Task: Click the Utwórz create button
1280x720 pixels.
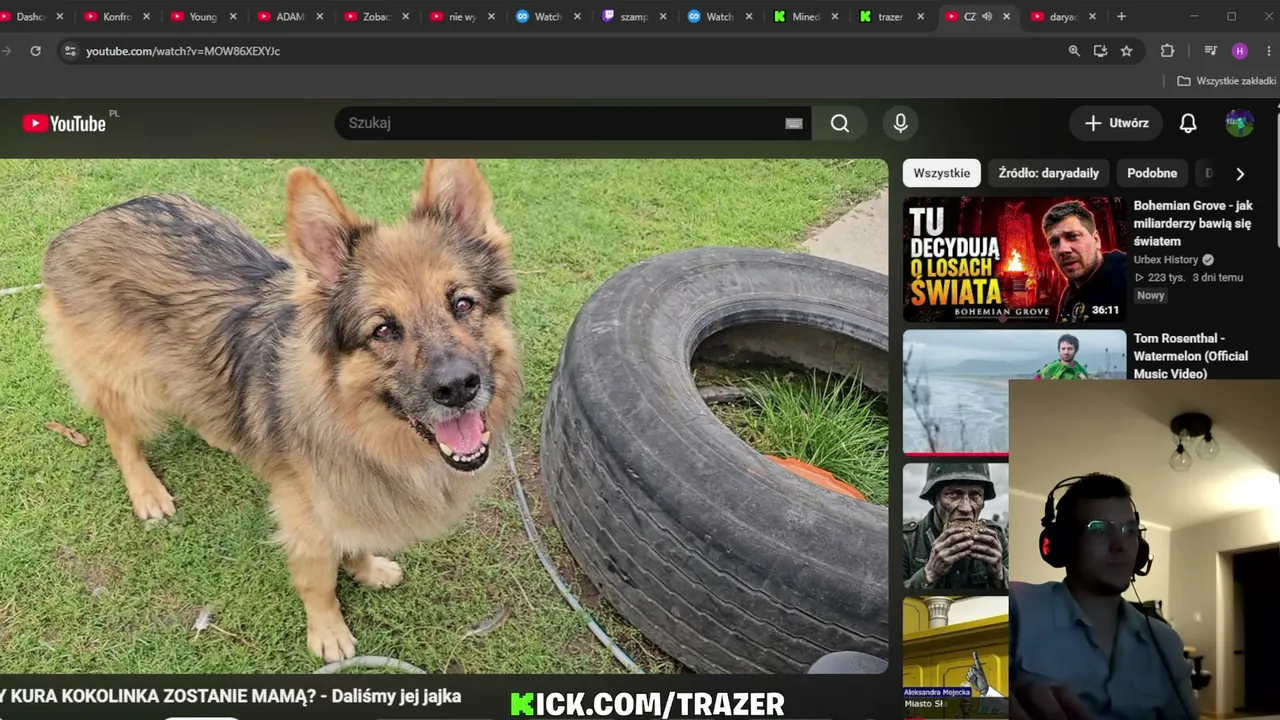Action: (x=1116, y=123)
